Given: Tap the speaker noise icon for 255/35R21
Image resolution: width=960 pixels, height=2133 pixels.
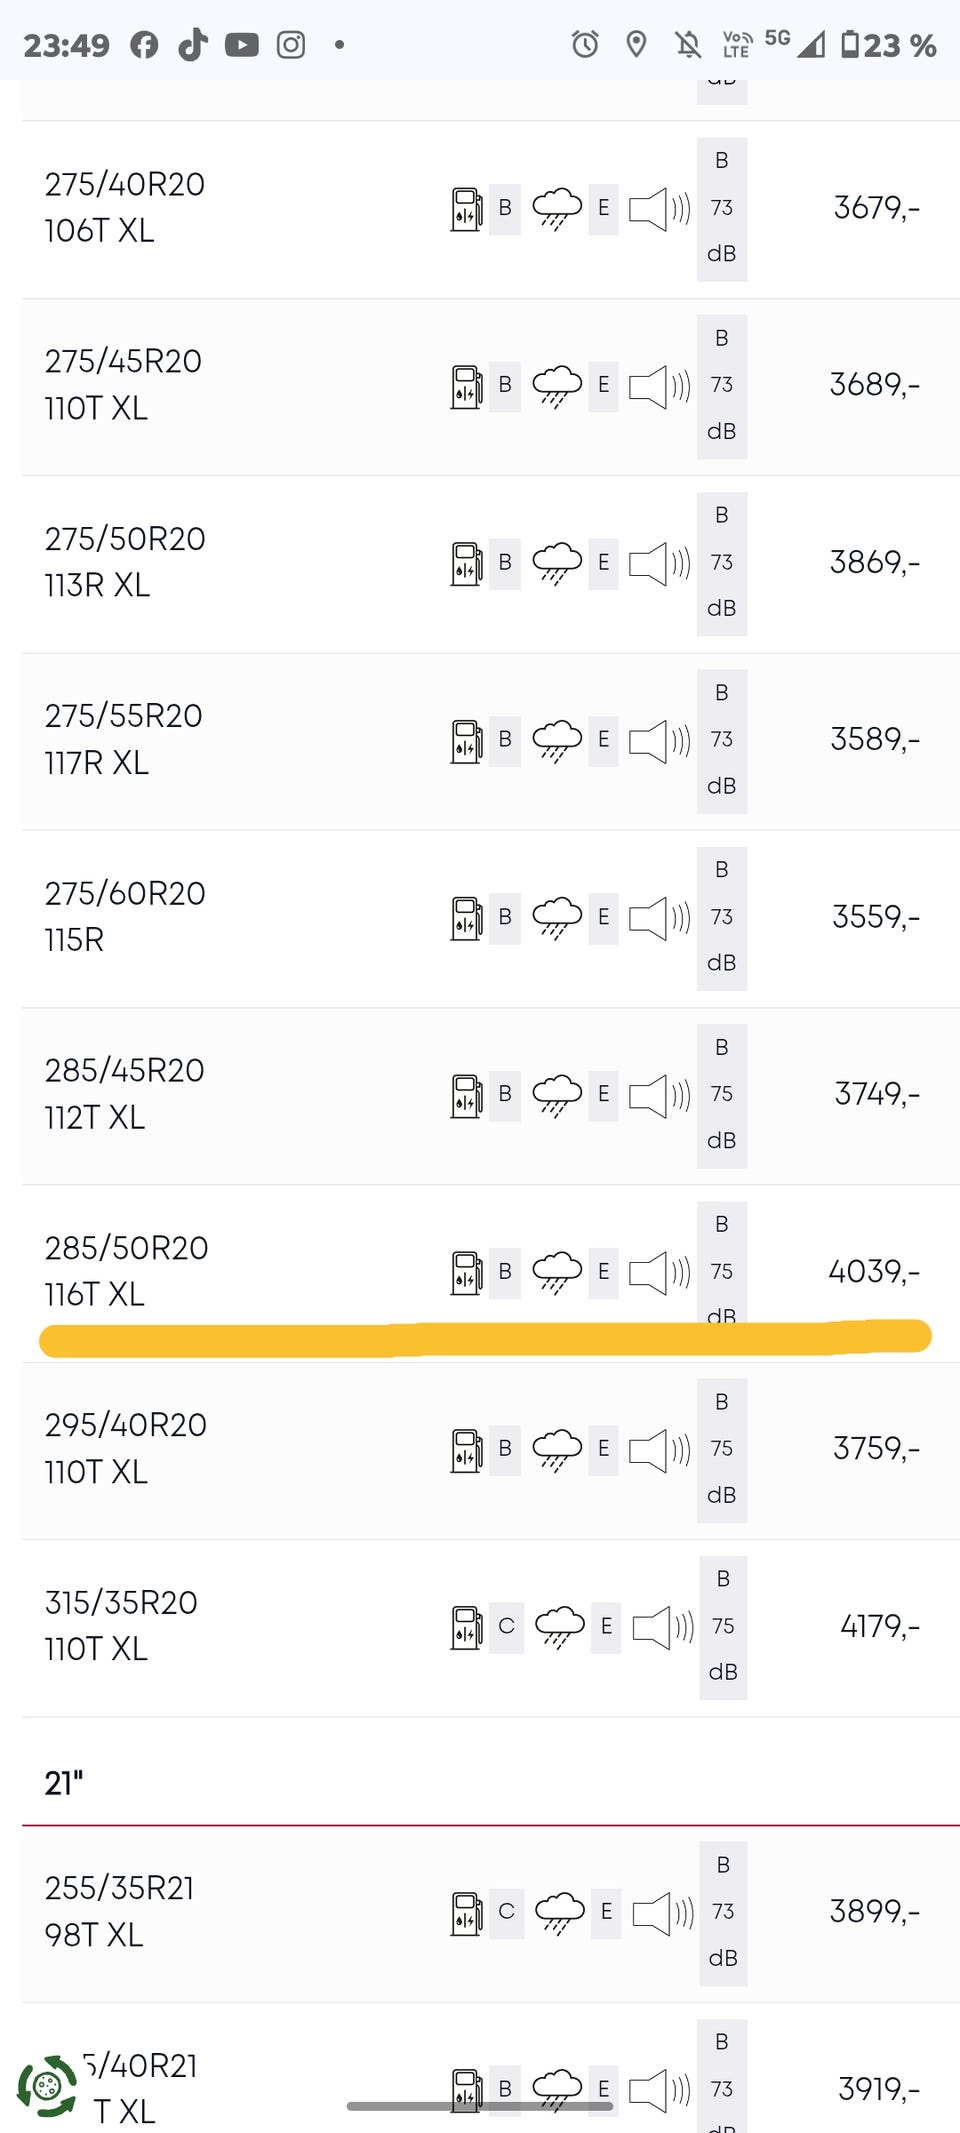Looking at the screenshot, I should click(x=664, y=1912).
